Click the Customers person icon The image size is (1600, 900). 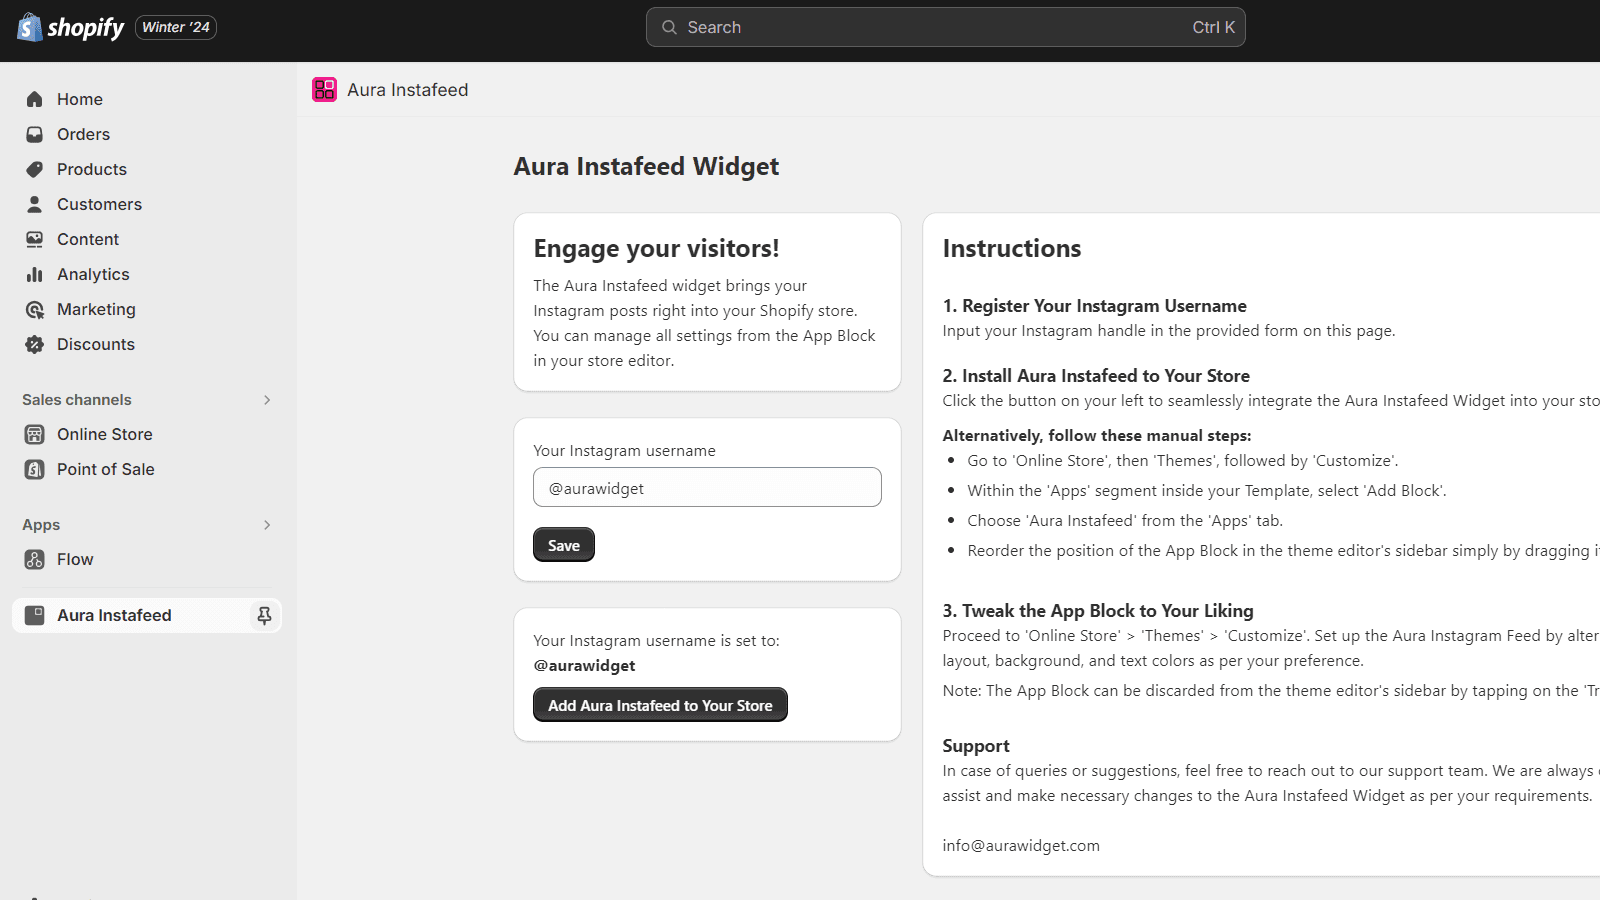[x=35, y=204]
